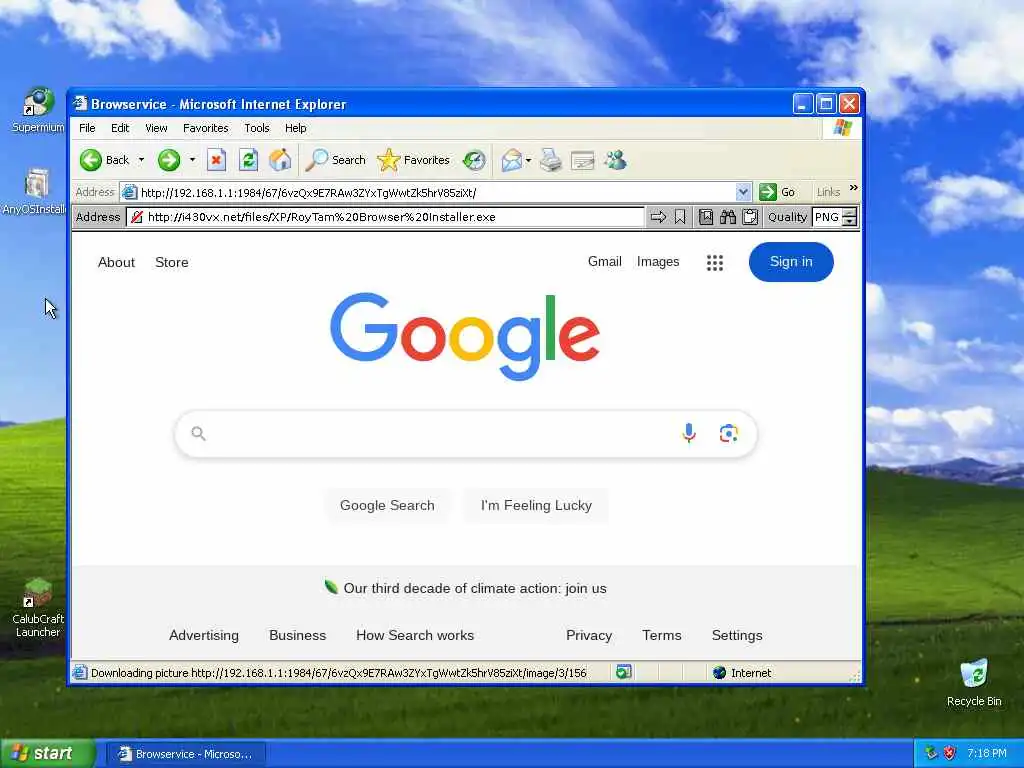The width and height of the screenshot is (1024, 768).
Task: Stop page loading with the red X icon
Action: click(x=216, y=160)
